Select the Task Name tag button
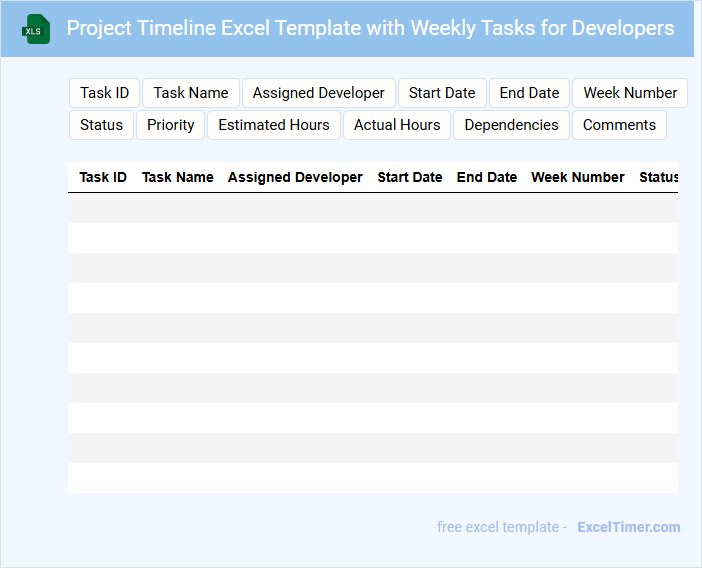The width and height of the screenshot is (702, 568). point(191,93)
